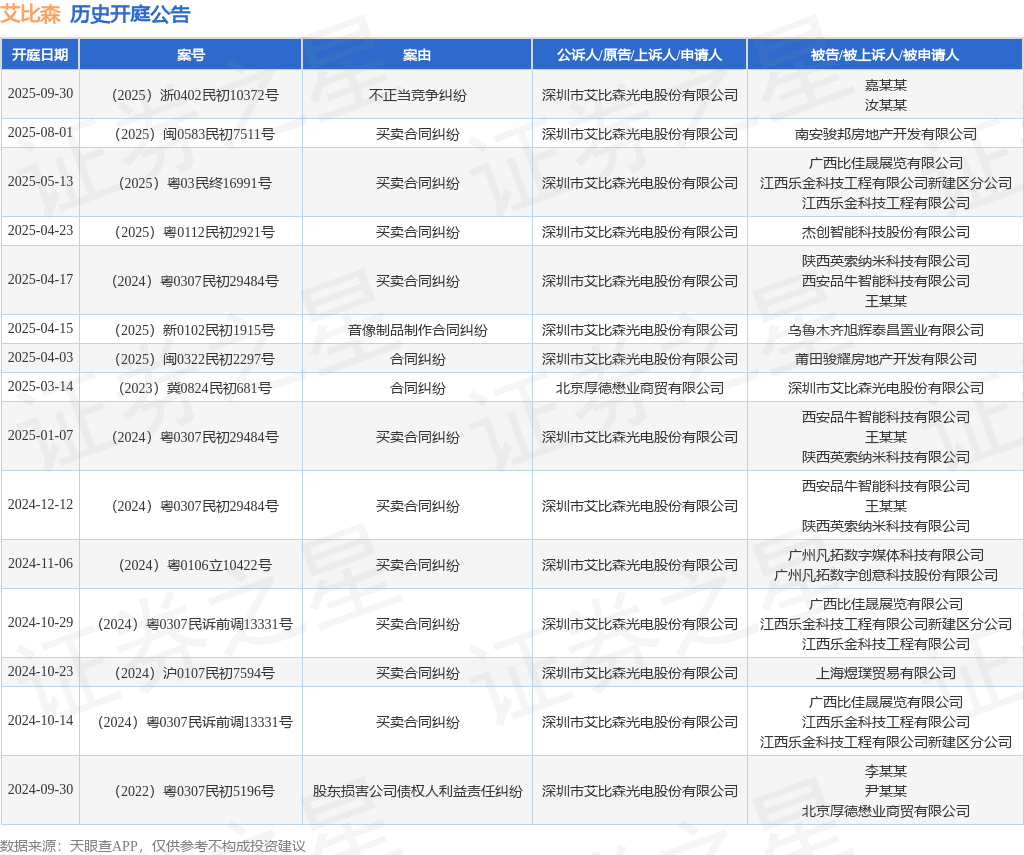This screenshot has width=1024, height=855.
Task: Select the date 2024-12-12
Action: point(40,504)
